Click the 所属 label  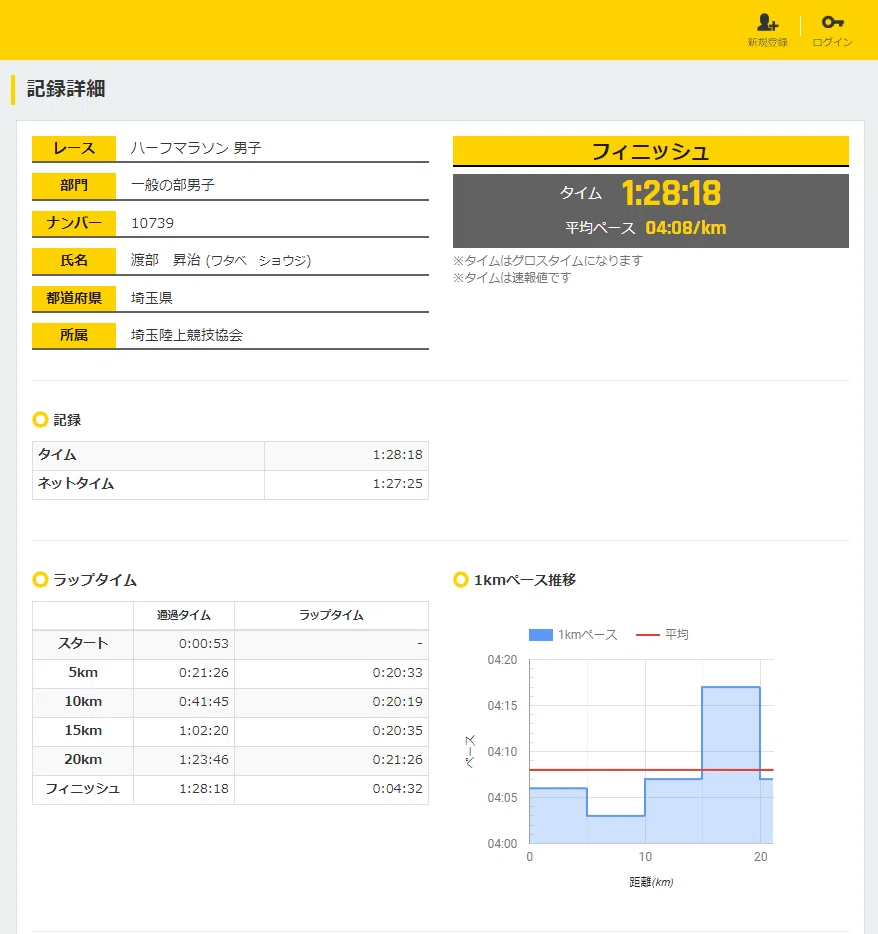74,335
